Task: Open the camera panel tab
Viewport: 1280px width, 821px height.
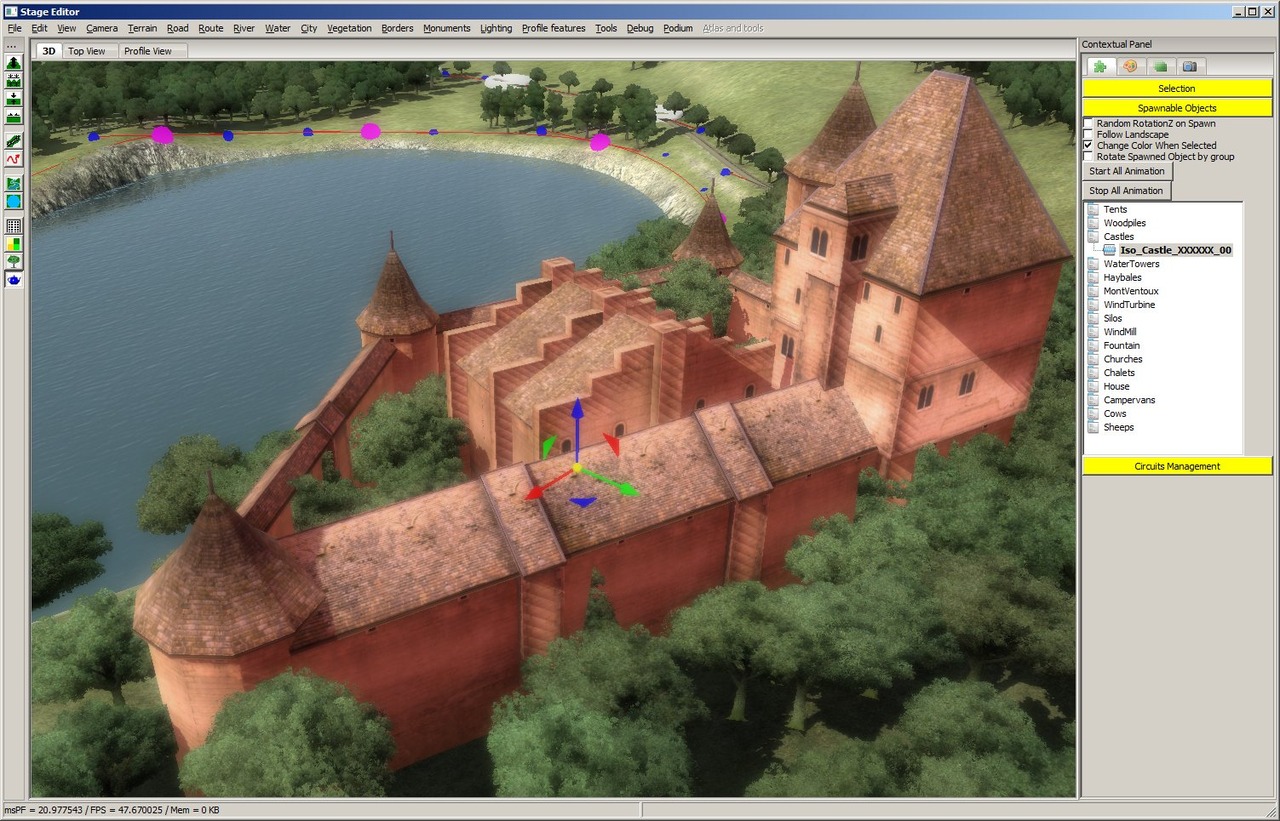Action: tap(1189, 66)
